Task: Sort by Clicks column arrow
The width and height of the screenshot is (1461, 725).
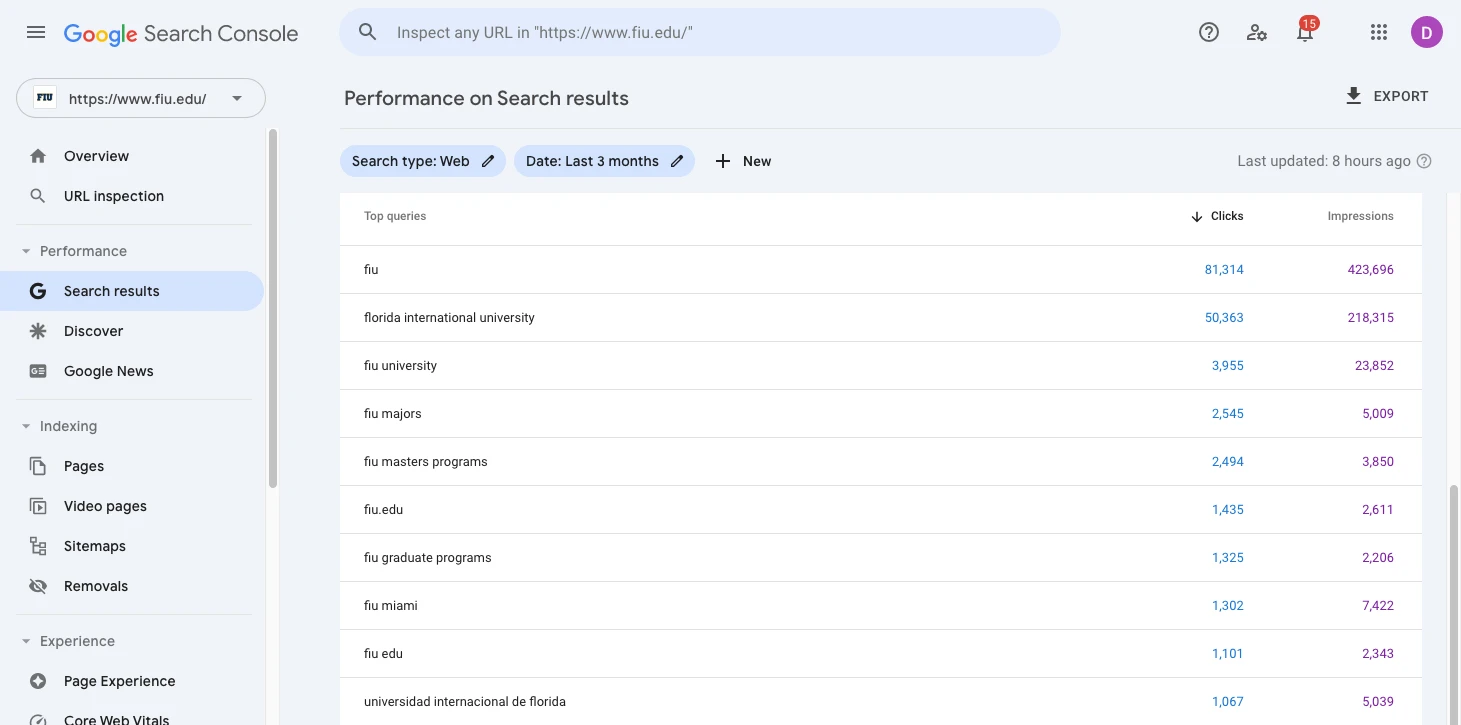Action: pos(1196,216)
